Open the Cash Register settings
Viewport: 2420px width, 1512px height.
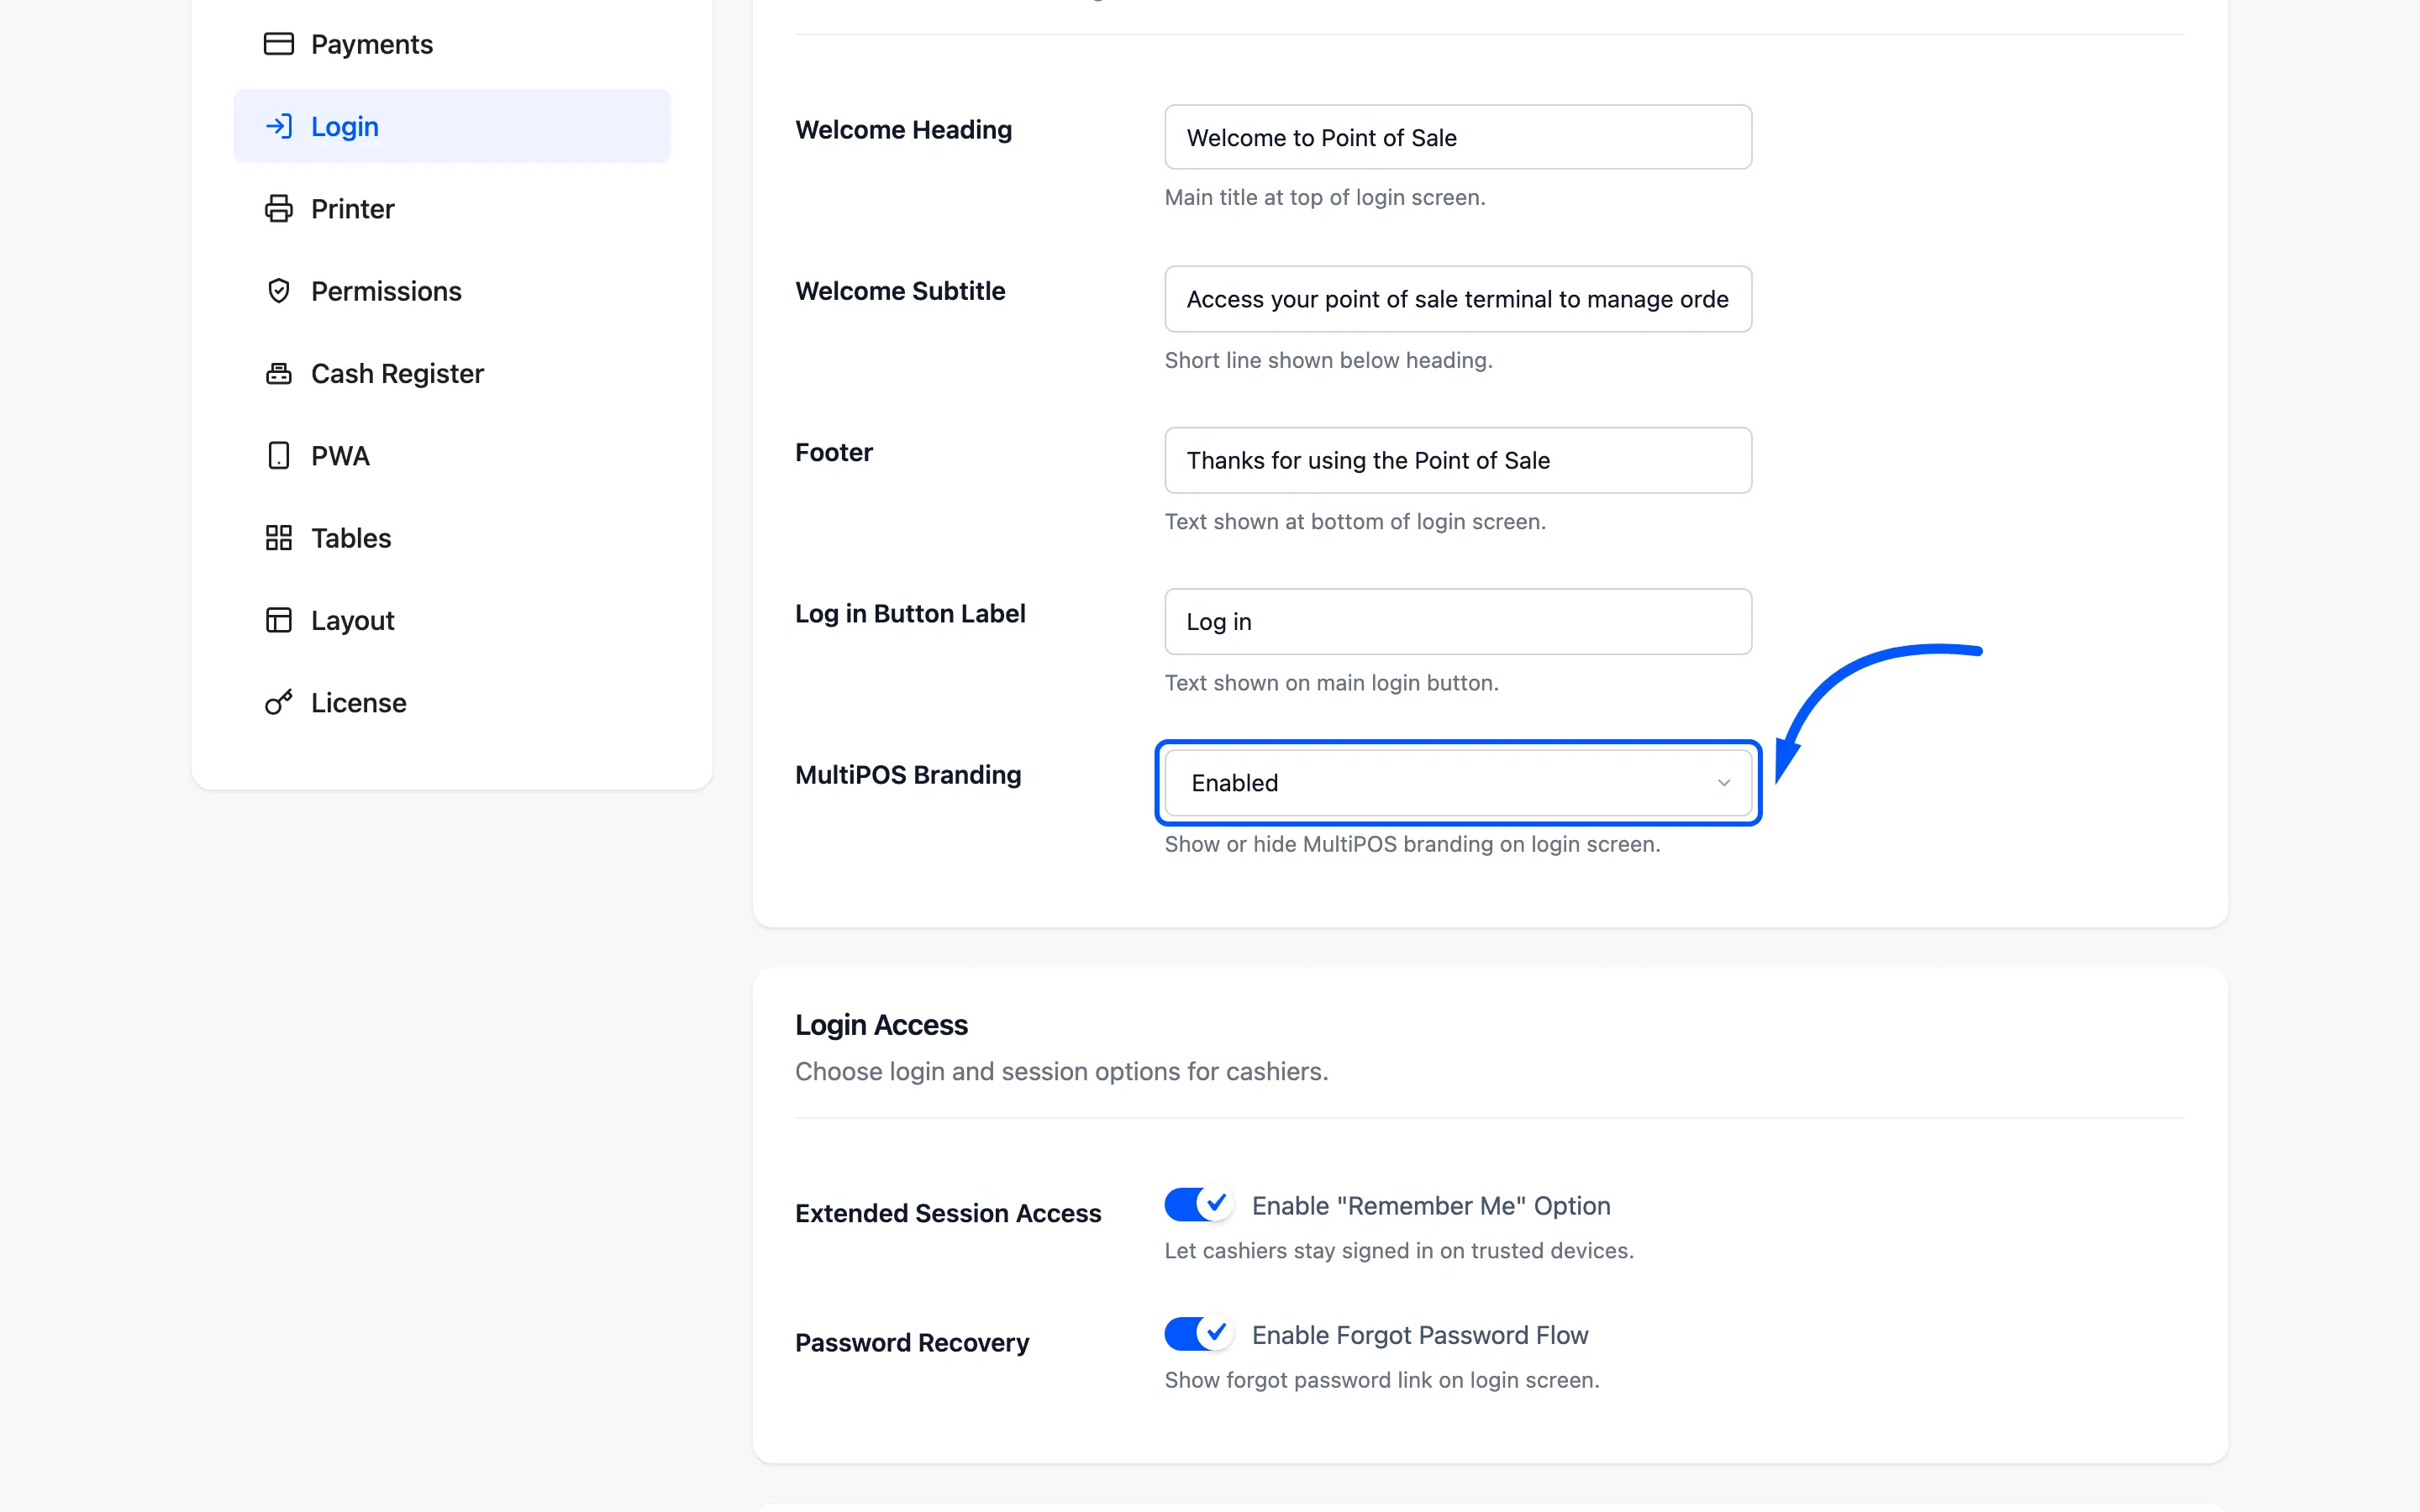451,373
